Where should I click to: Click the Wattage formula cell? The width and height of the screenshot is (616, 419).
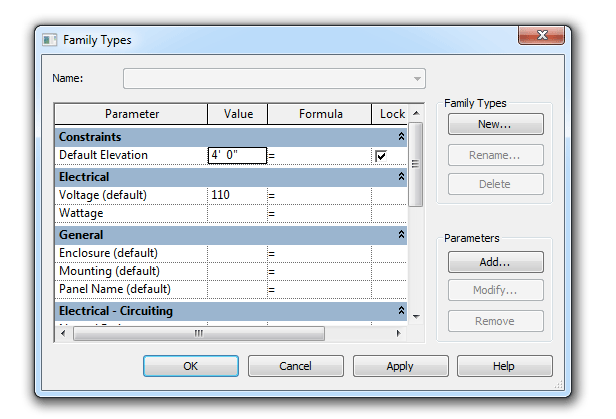click(319, 214)
